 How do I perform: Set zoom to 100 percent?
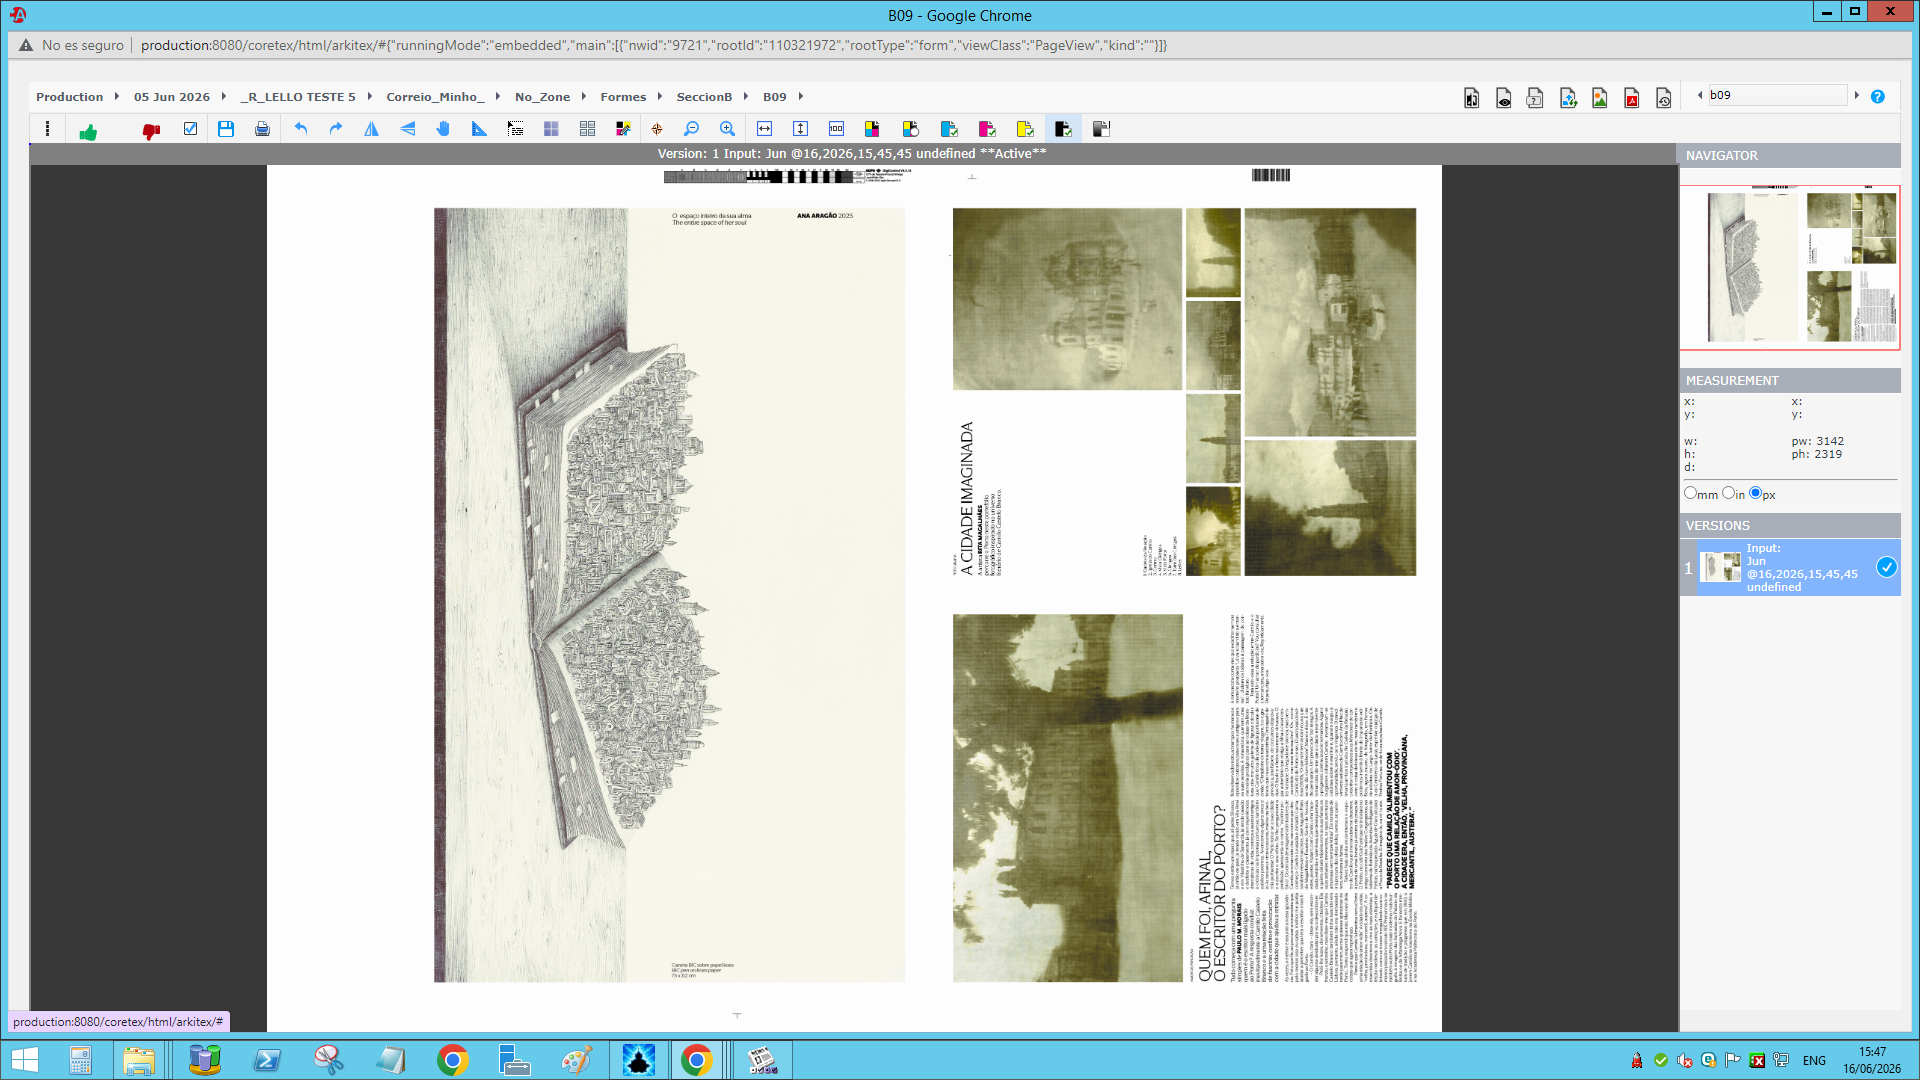click(x=837, y=129)
